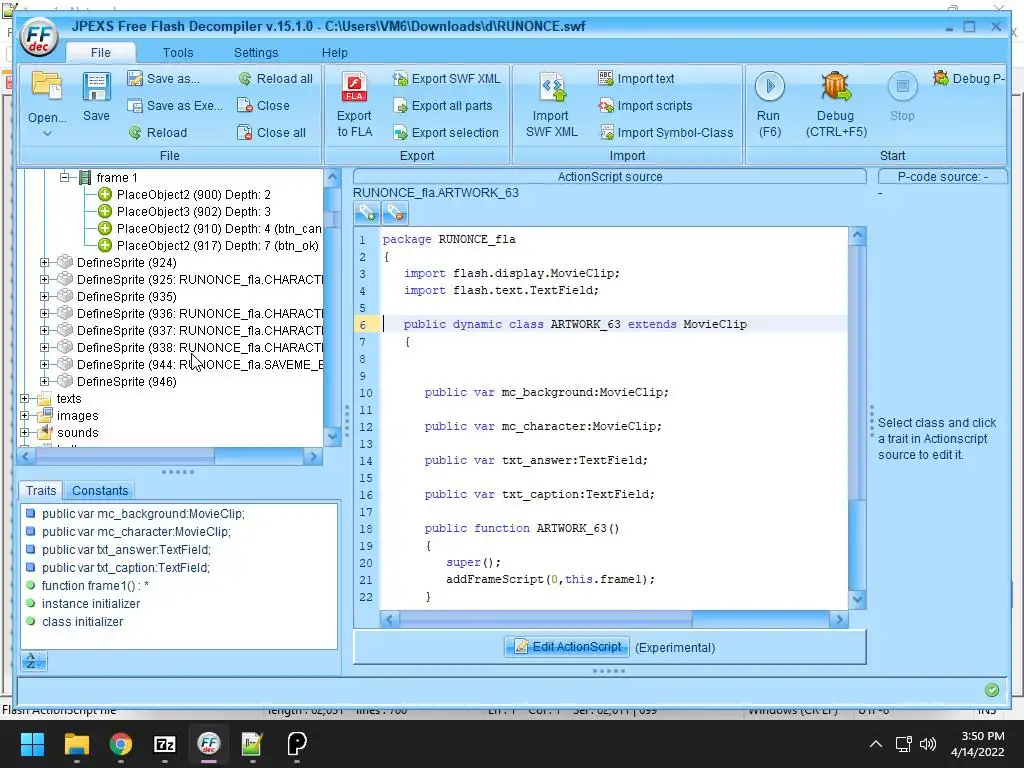This screenshot has height=768, width=1024.
Task: Expand DefineSprite (924) node
Action: (x=44, y=263)
